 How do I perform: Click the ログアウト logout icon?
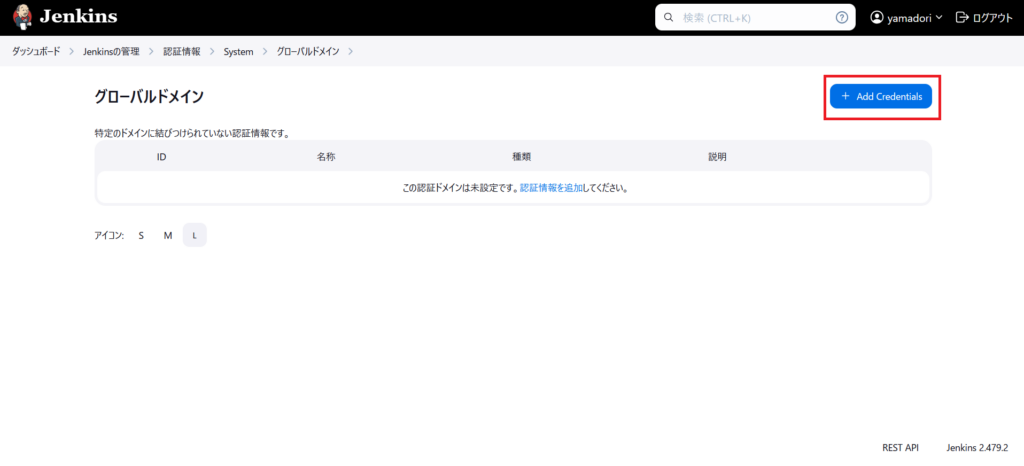[962, 18]
